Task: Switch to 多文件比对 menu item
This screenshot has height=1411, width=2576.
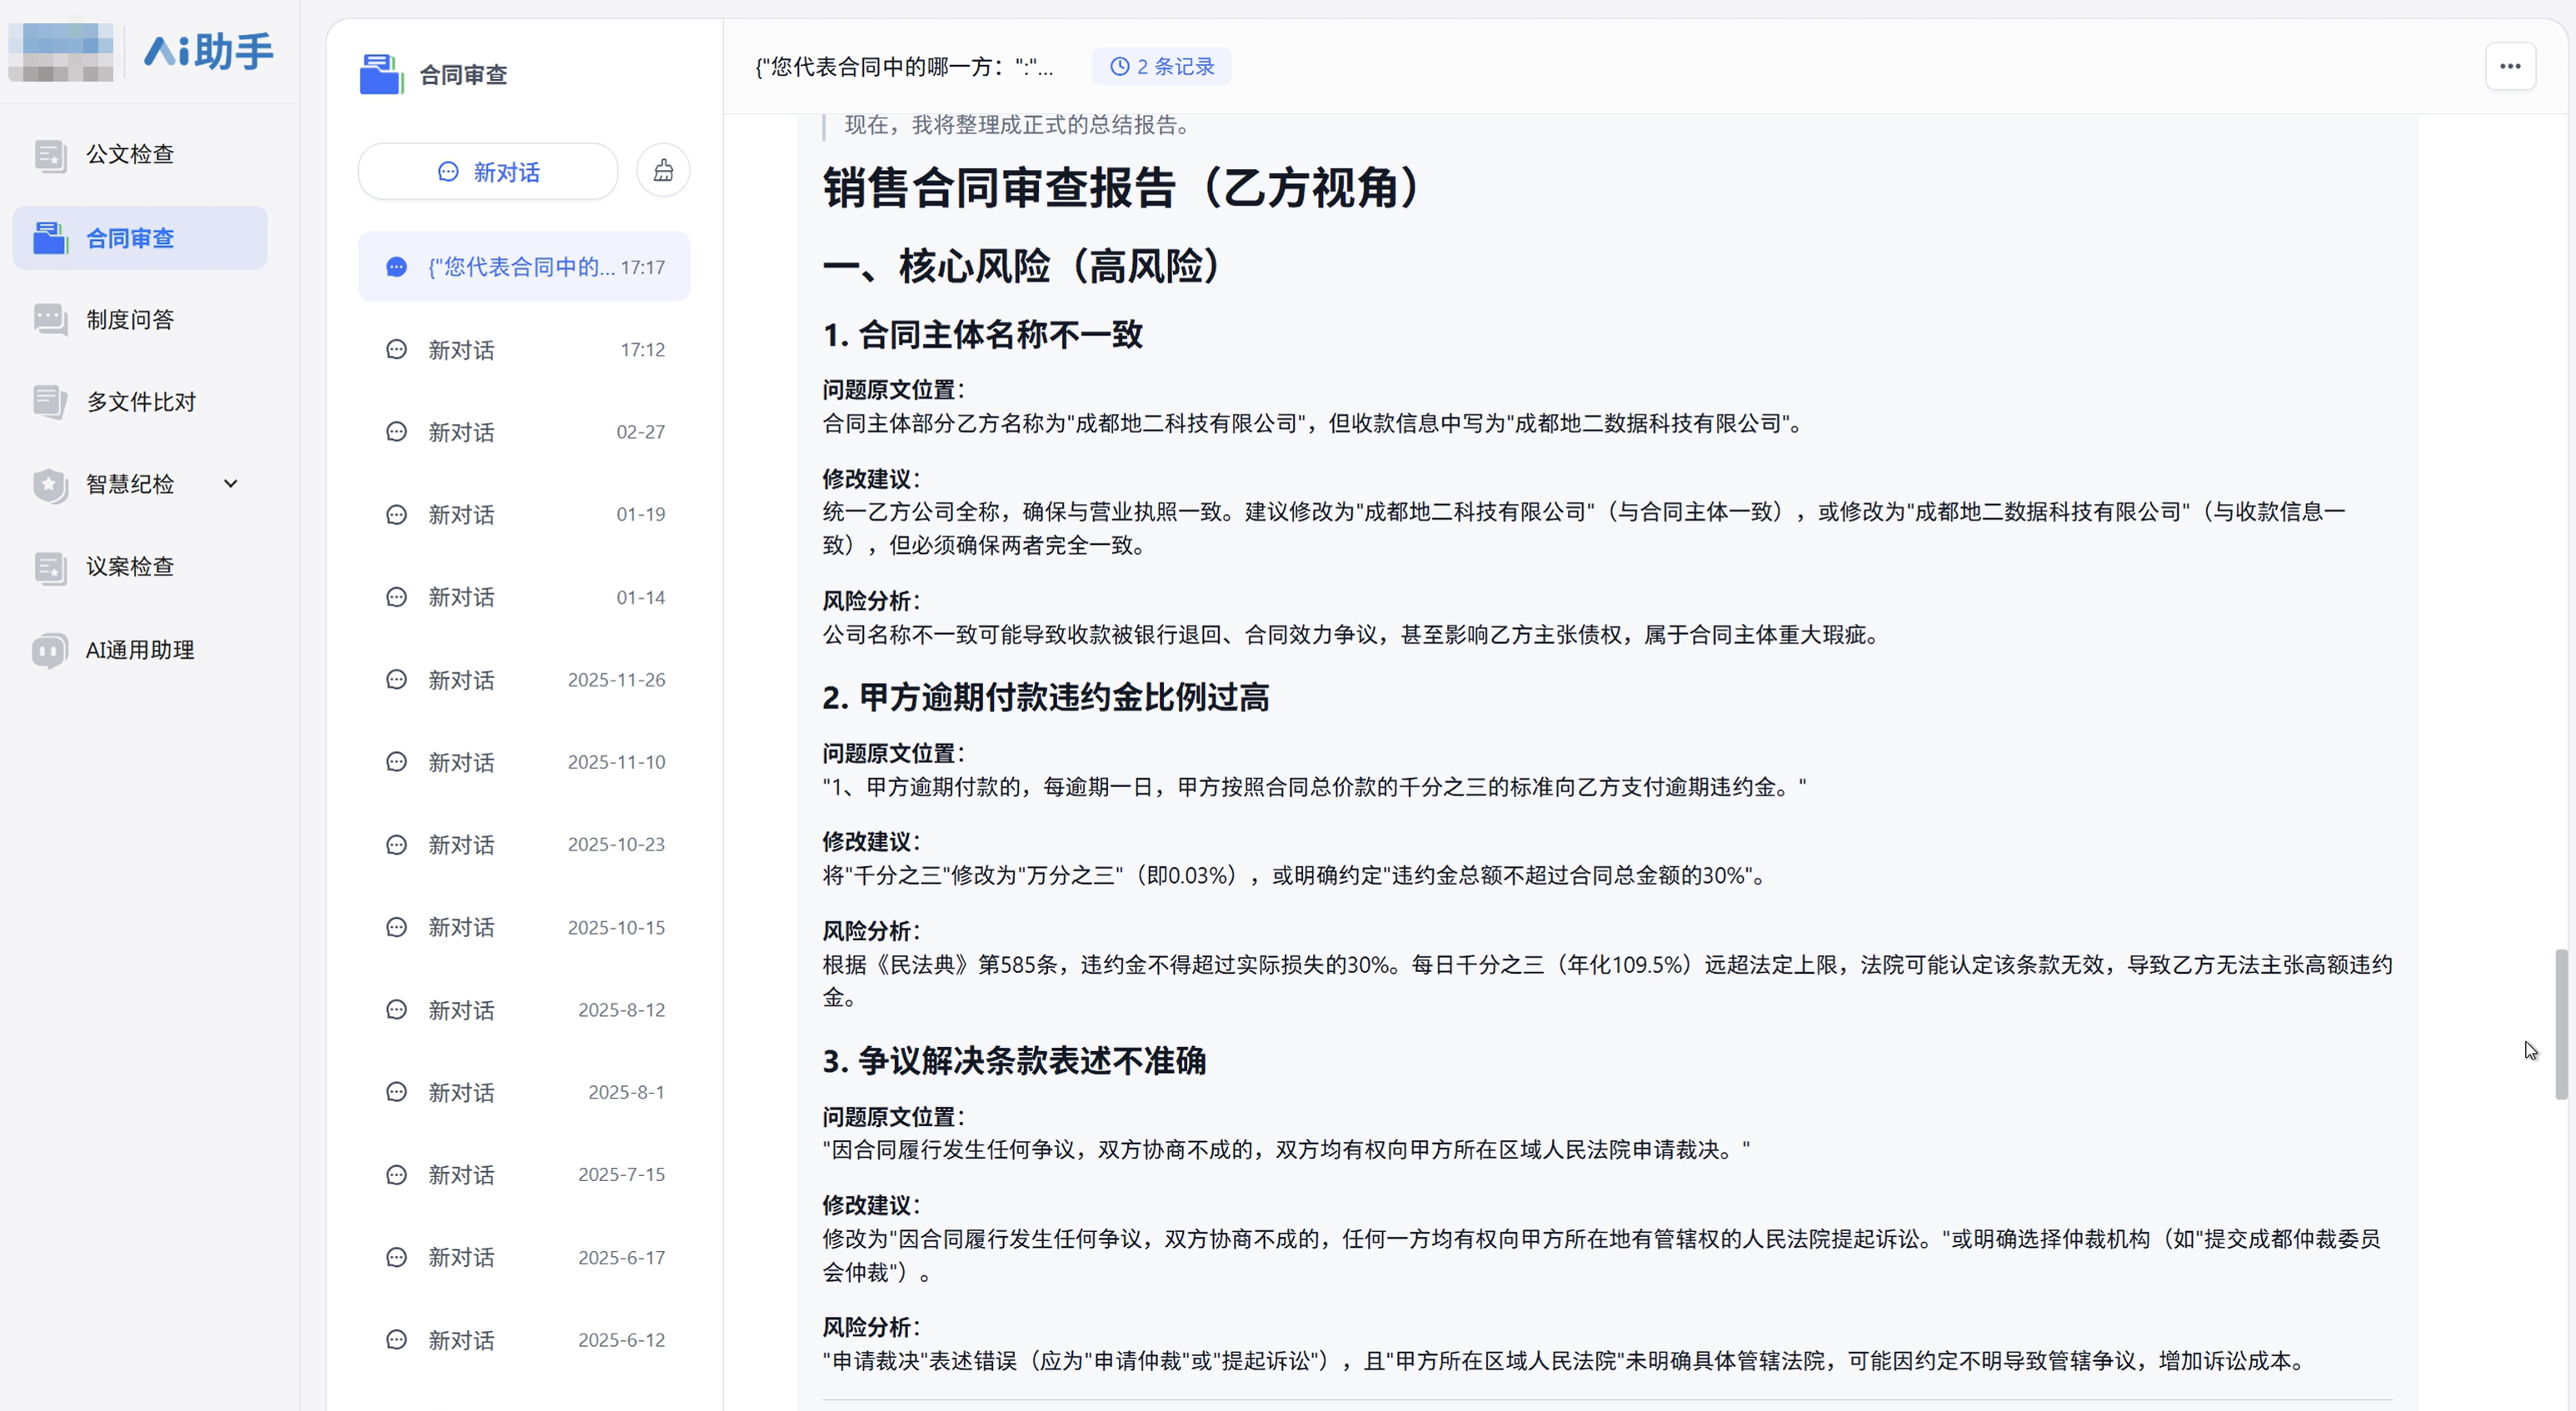Action: point(140,402)
